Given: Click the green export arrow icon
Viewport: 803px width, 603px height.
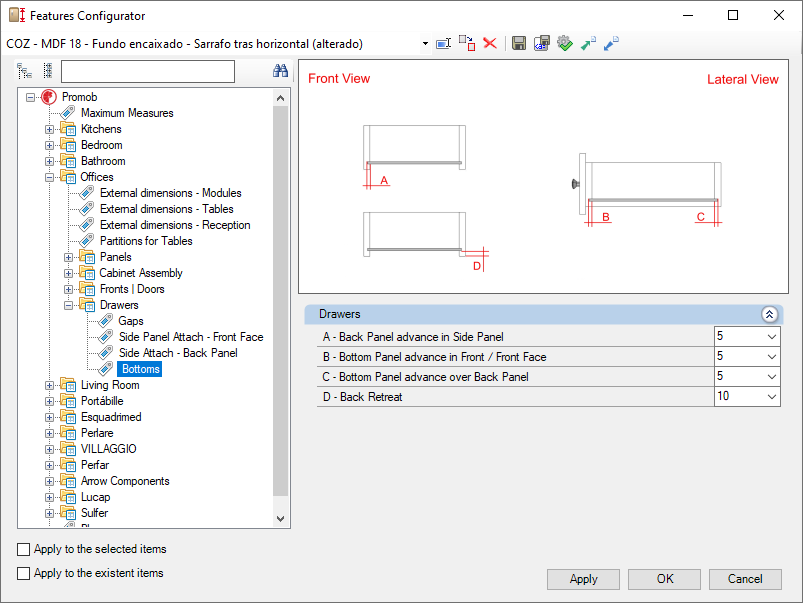Looking at the screenshot, I should (x=588, y=43).
